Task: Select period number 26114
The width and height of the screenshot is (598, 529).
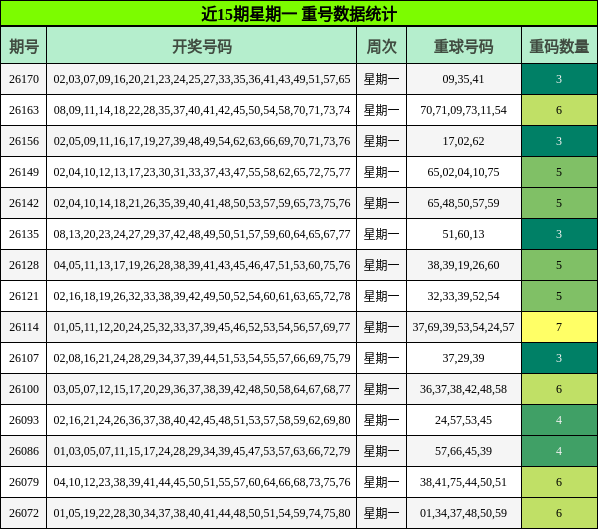Action: [x=24, y=327]
